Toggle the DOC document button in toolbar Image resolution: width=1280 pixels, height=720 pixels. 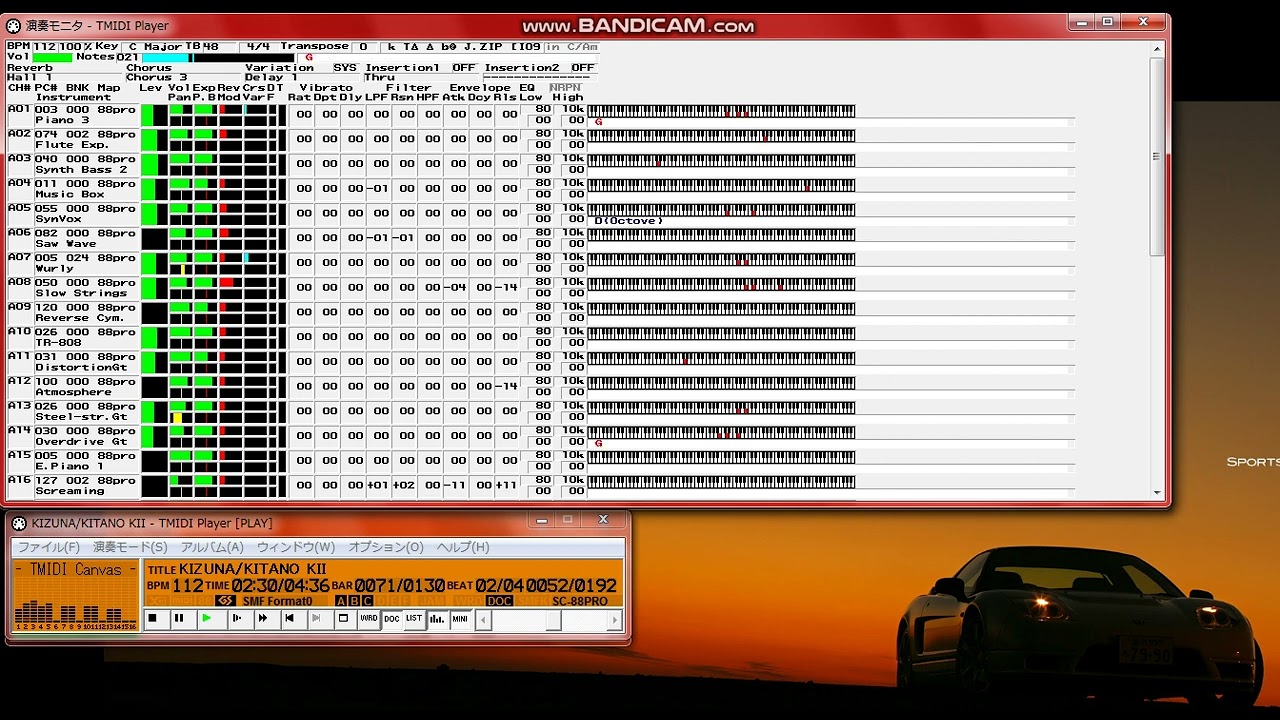392,619
